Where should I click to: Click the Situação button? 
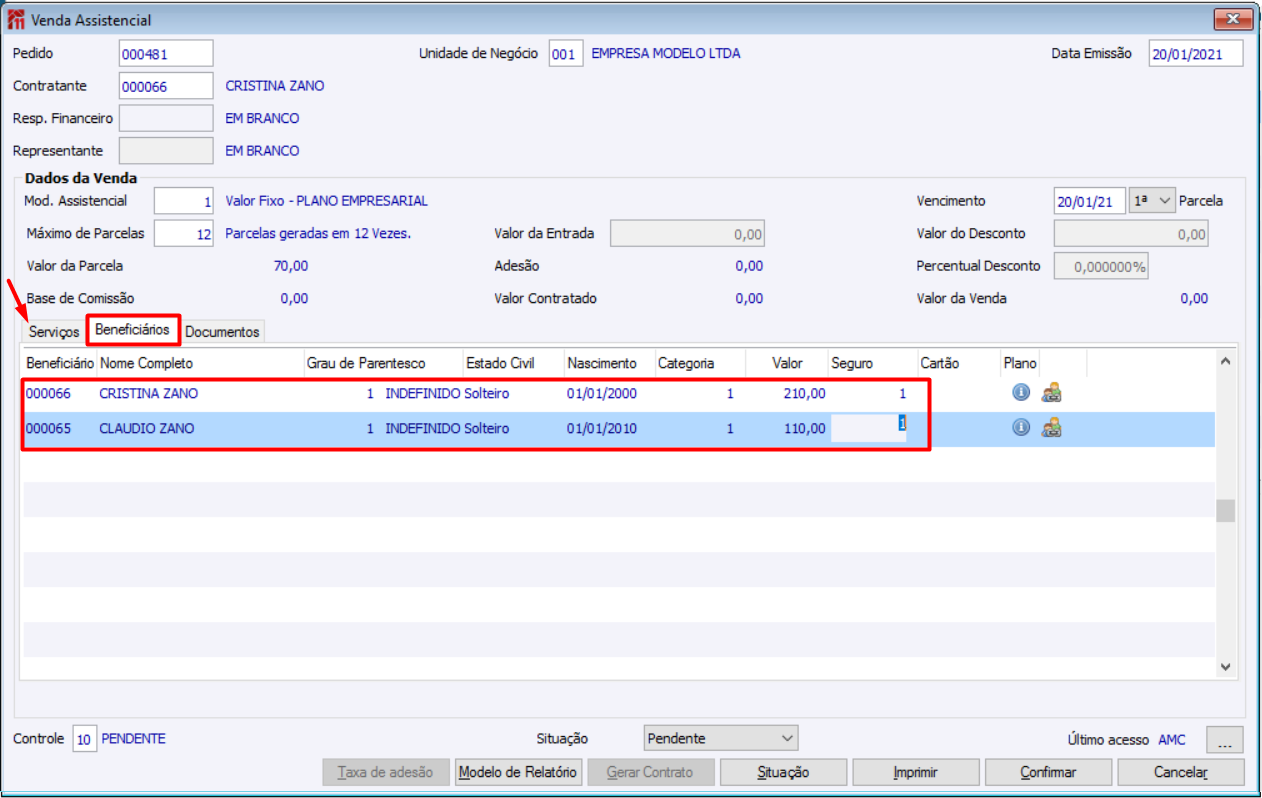click(783, 772)
